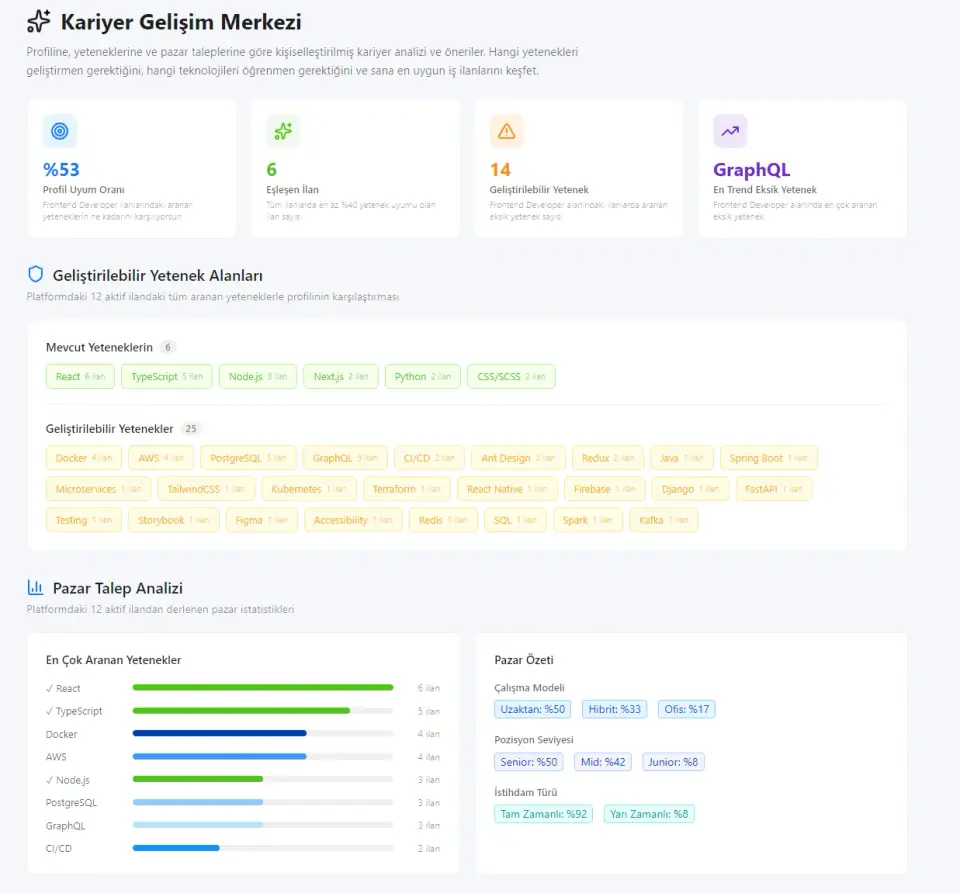Click the shield icon beside Geliştirilebilir Yetenek Alanları
960x893 pixels.
(x=36, y=274)
